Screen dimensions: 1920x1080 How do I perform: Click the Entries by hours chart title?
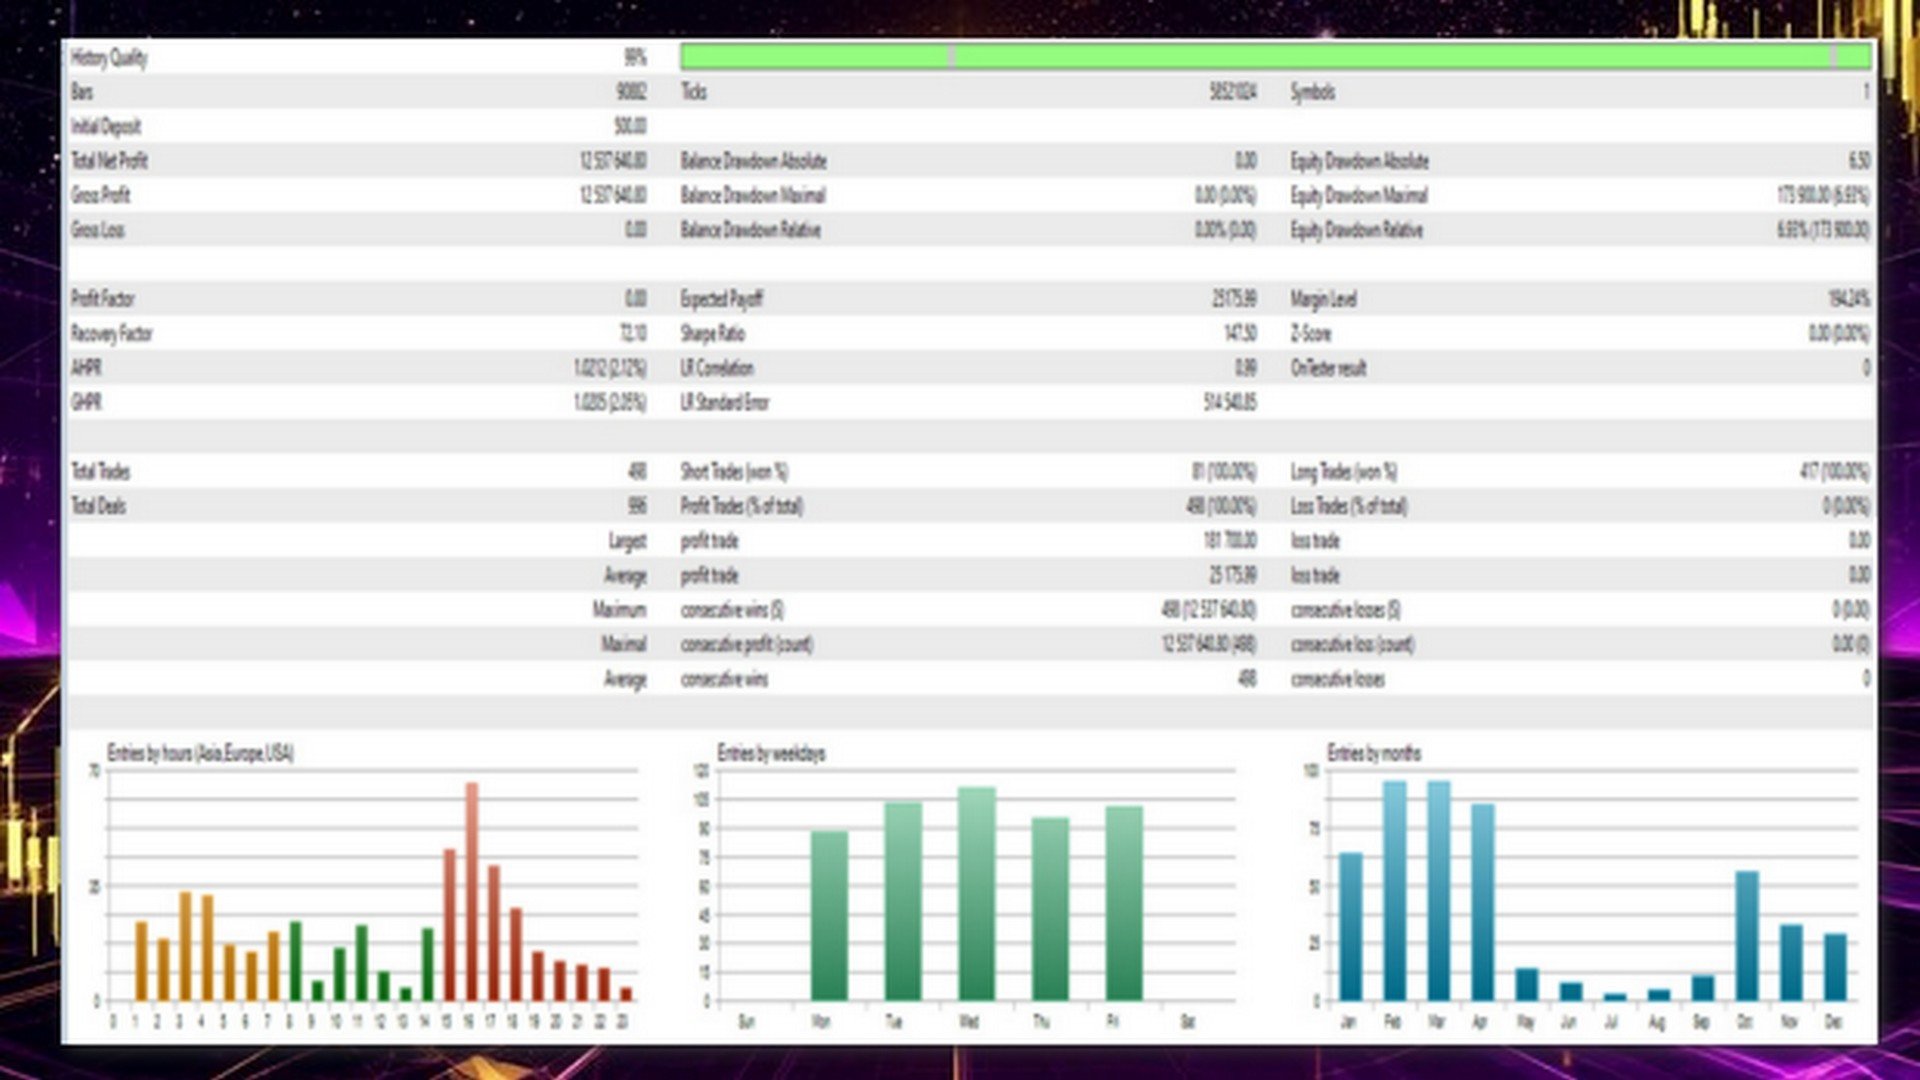pos(201,753)
